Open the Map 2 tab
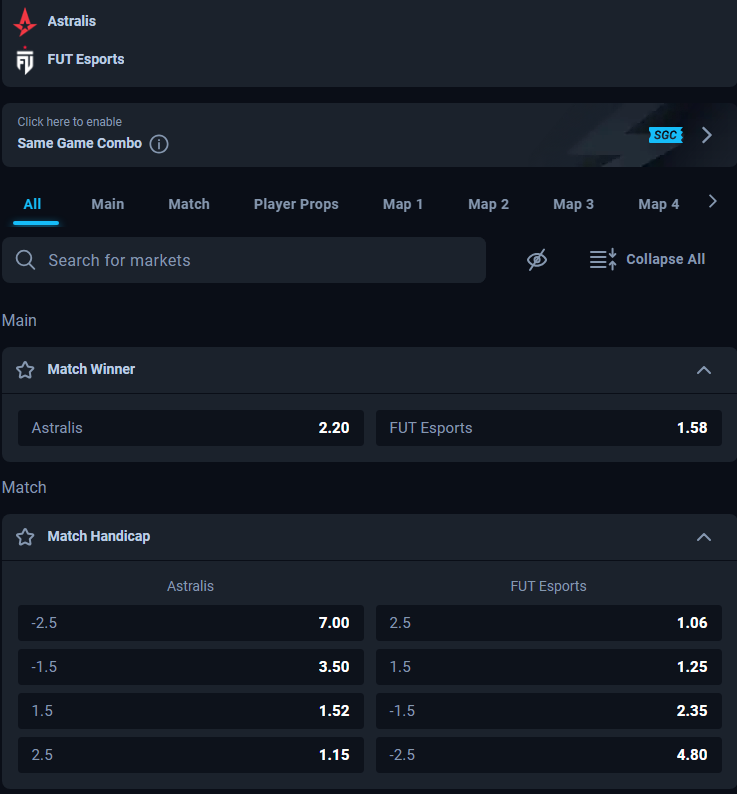Viewport: 737px width, 794px height. point(488,204)
